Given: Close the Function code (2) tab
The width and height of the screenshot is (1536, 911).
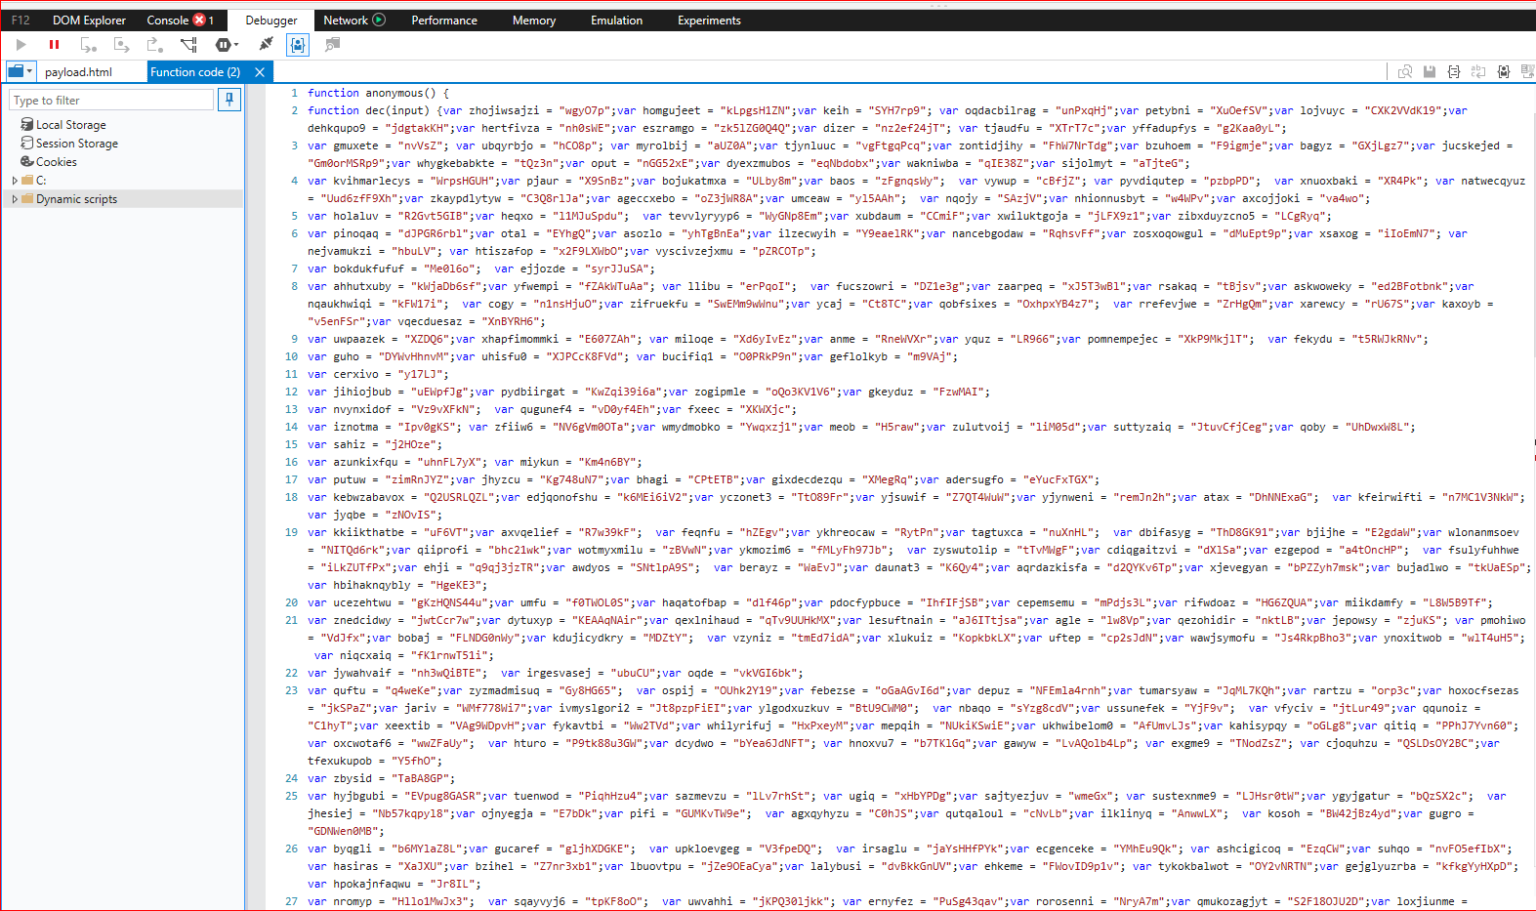Looking at the screenshot, I should click(260, 72).
